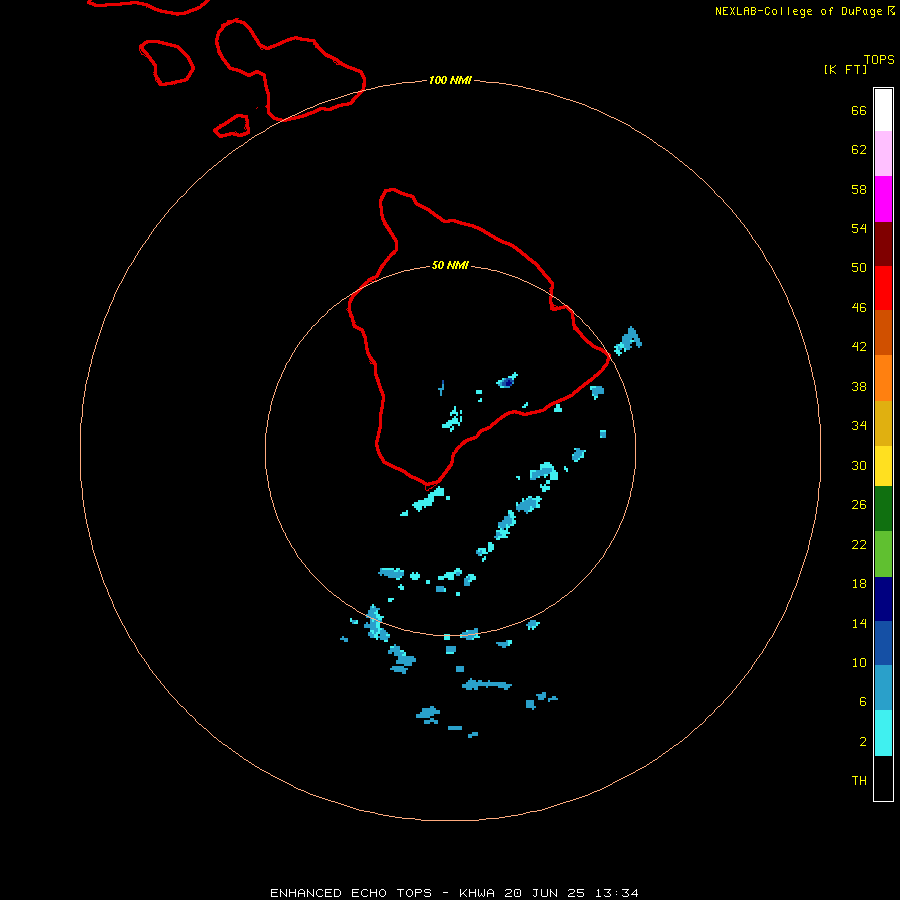Click the '13:34' timestamp in the footer
Image resolution: width=900 pixels, height=900 pixels.
point(617,893)
